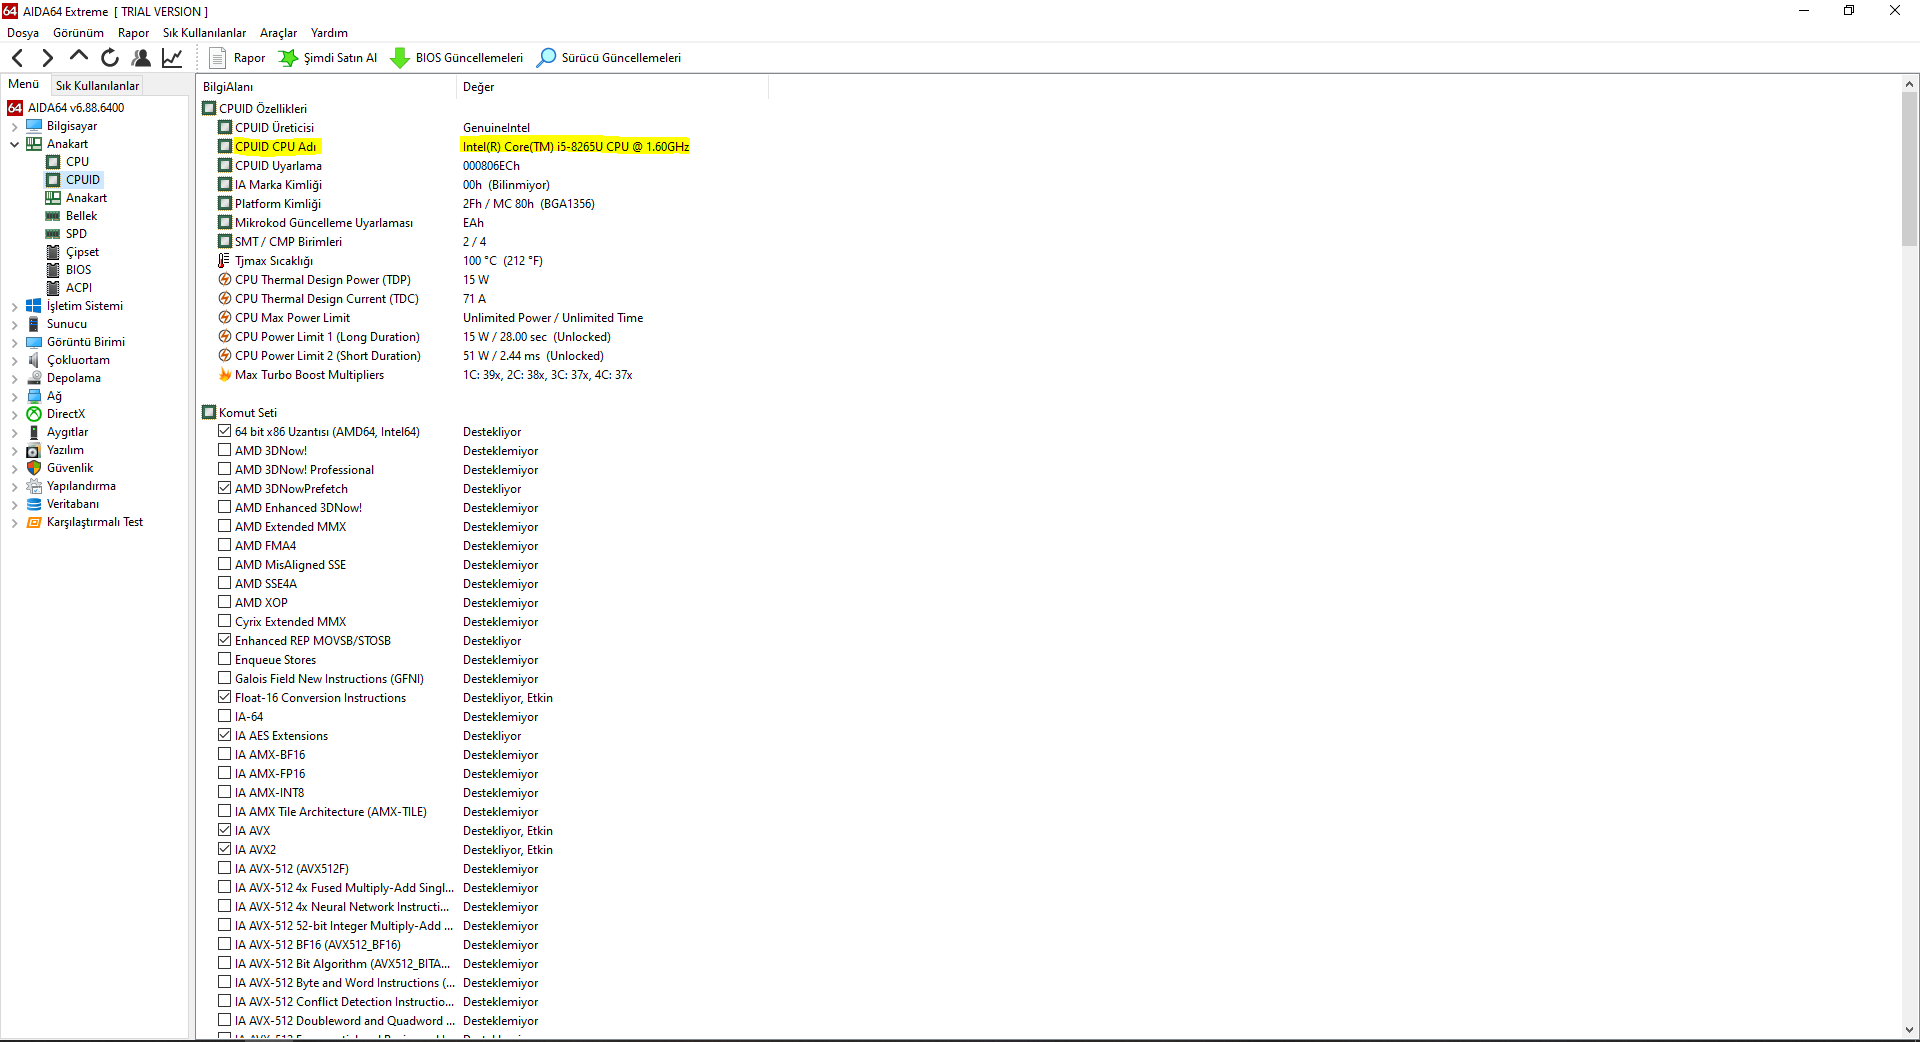Open the user profile icon in the toolbar

(x=141, y=58)
